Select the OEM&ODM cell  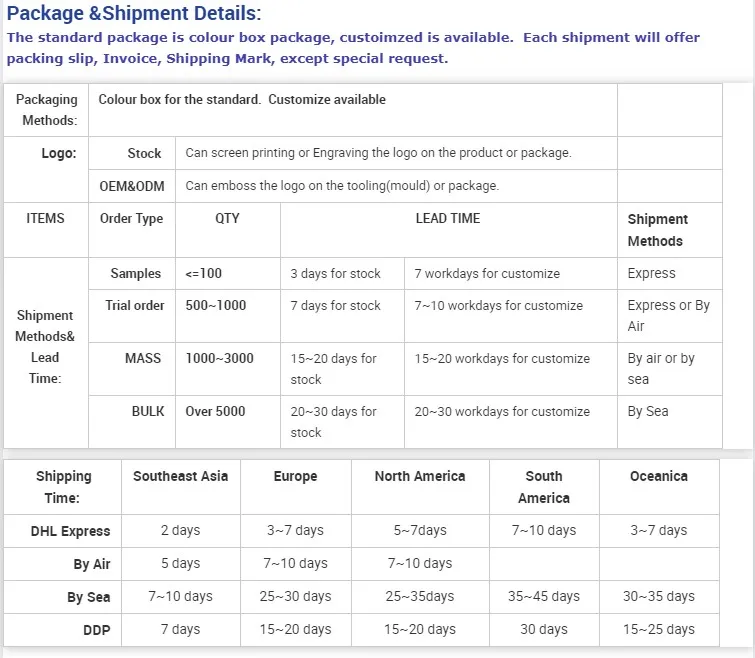[131, 186]
